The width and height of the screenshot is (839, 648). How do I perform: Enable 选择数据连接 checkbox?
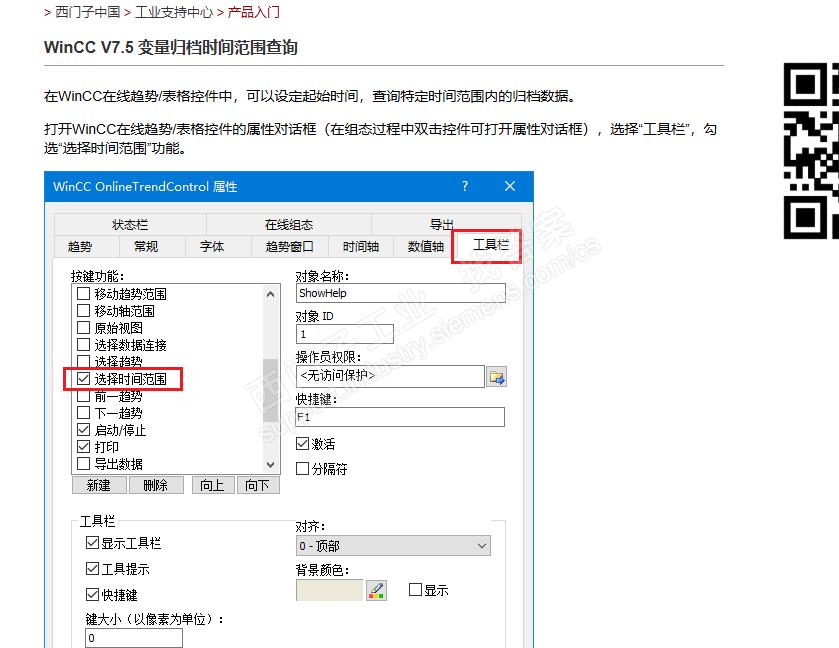click(x=83, y=345)
